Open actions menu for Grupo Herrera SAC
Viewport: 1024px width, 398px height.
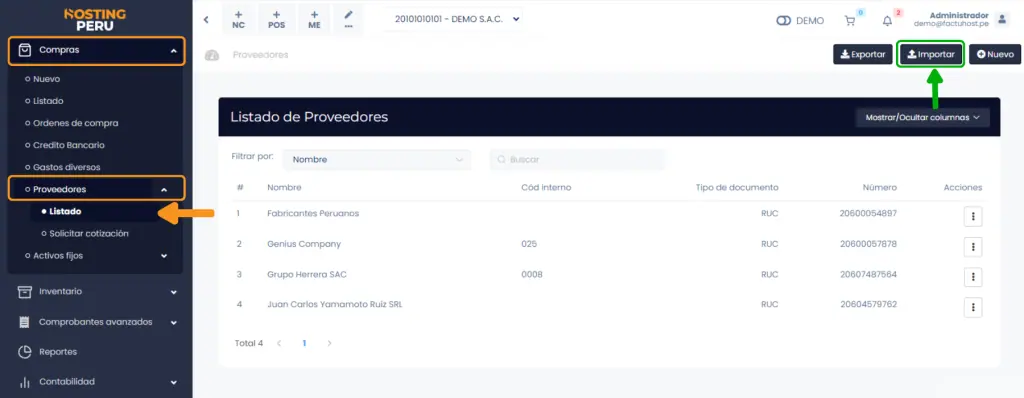coord(973,277)
